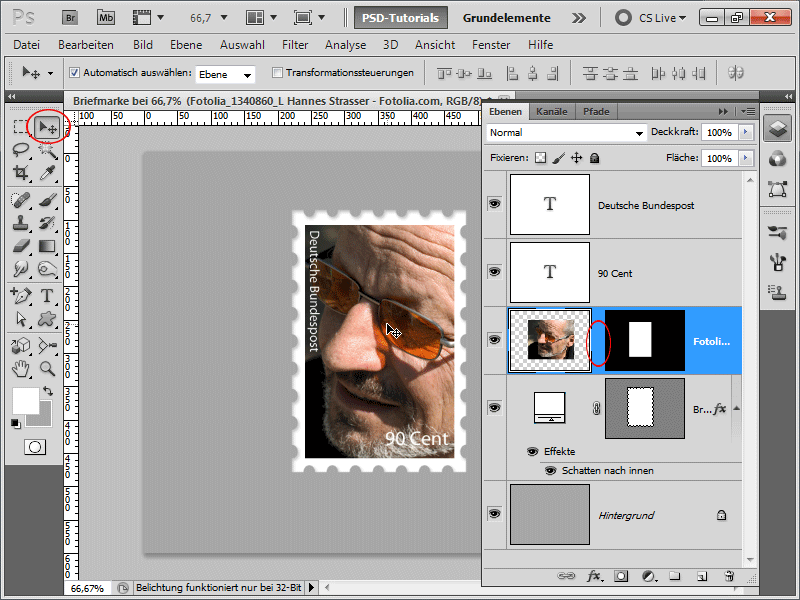Open the Bearbeiten menu
The image size is (800, 600).
(86, 45)
